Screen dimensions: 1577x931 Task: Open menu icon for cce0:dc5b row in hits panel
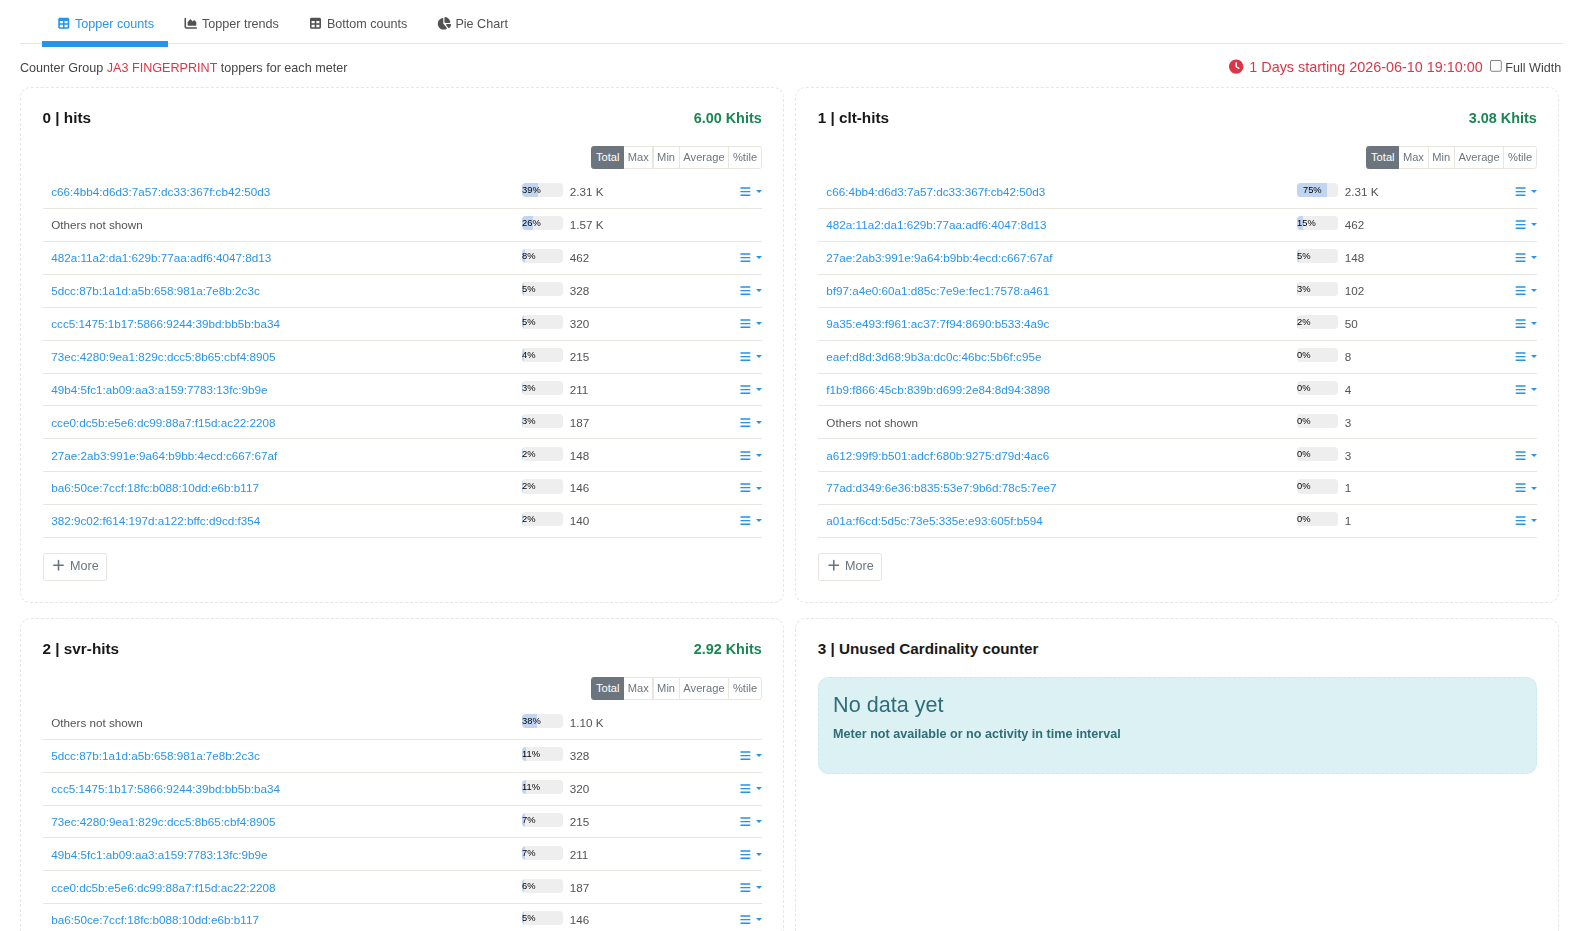pyautogui.click(x=750, y=423)
